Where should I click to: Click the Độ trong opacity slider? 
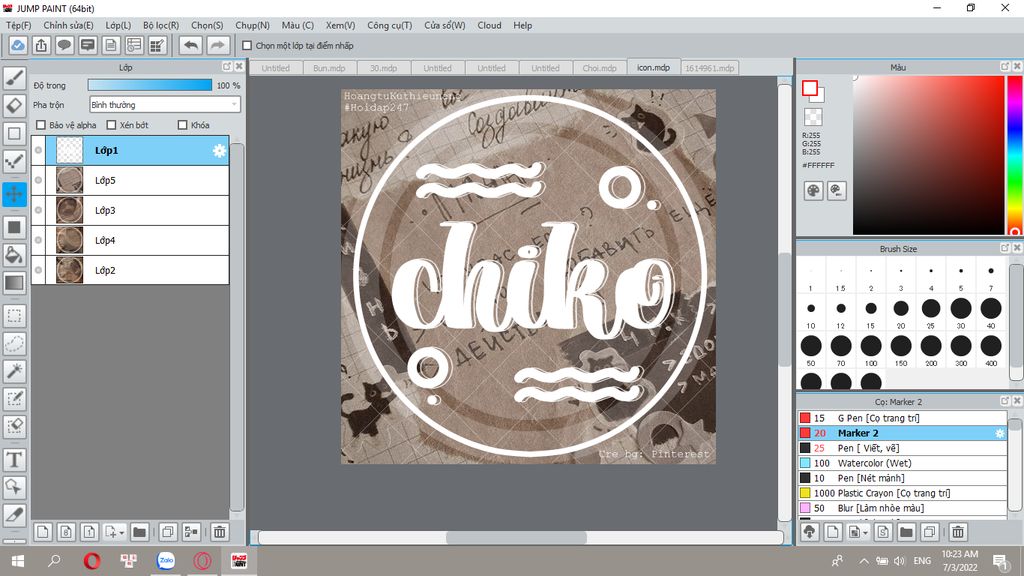(150, 85)
